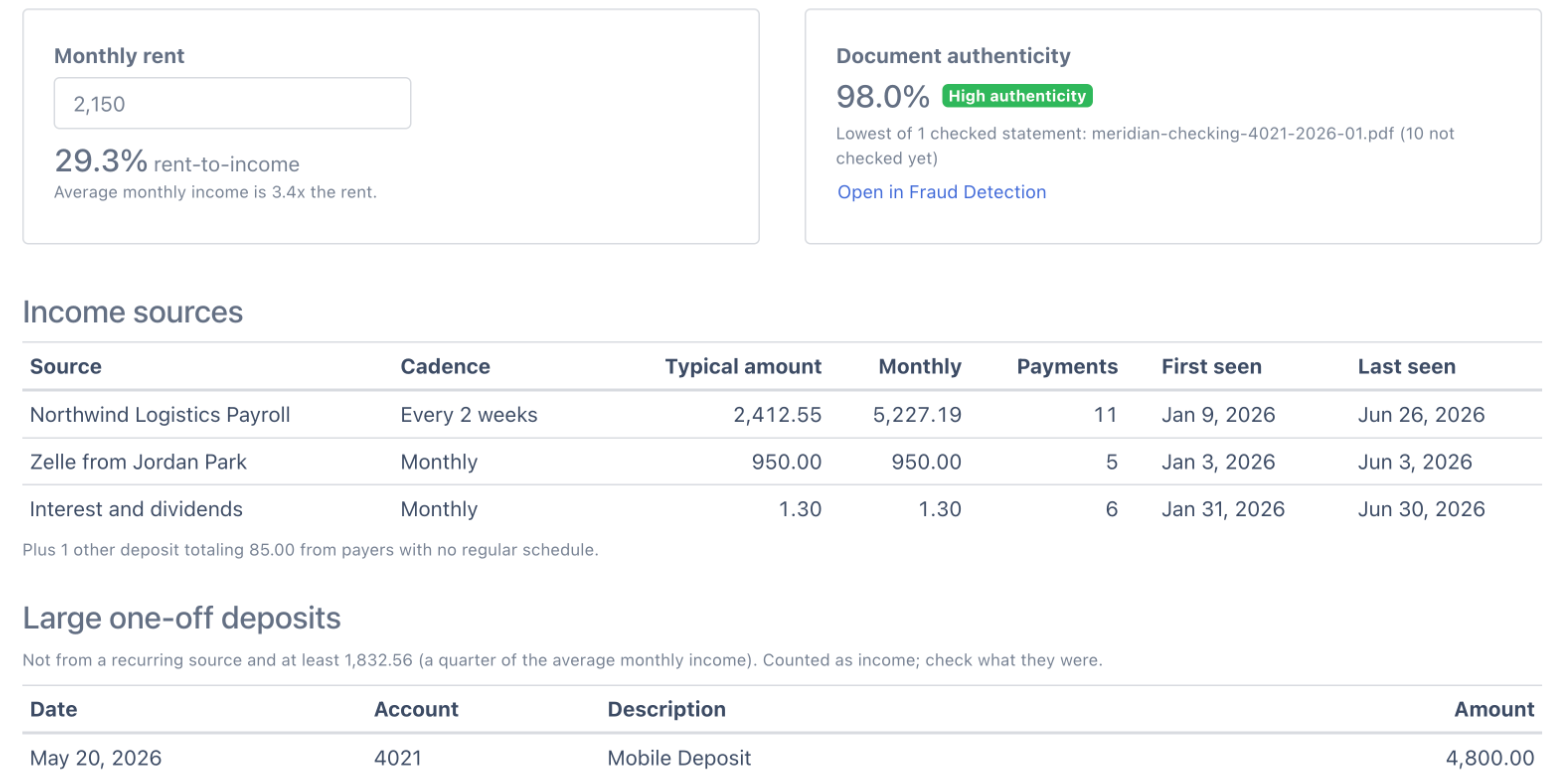Click the Monthly rent input field
The height and width of the screenshot is (784, 1567).
pyautogui.click(x=232, y=103)
